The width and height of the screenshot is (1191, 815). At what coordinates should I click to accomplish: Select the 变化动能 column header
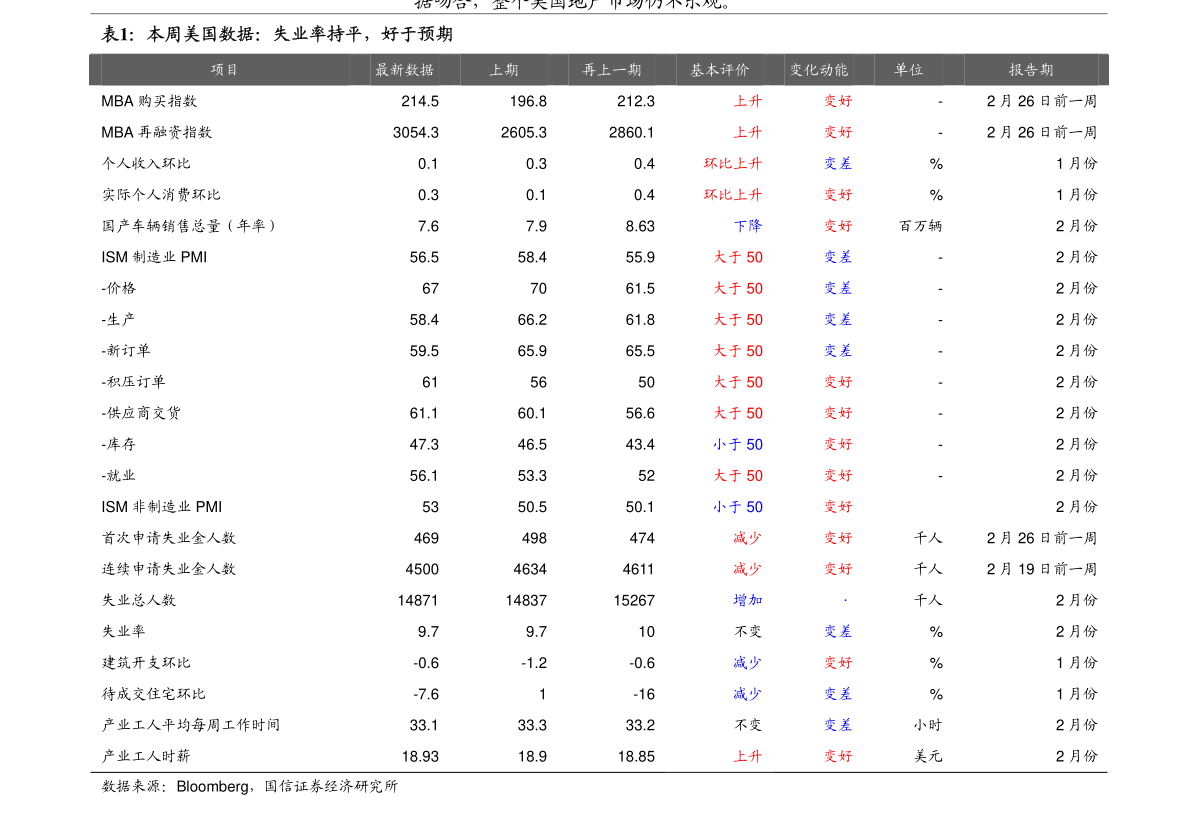[x=818, y=70]
